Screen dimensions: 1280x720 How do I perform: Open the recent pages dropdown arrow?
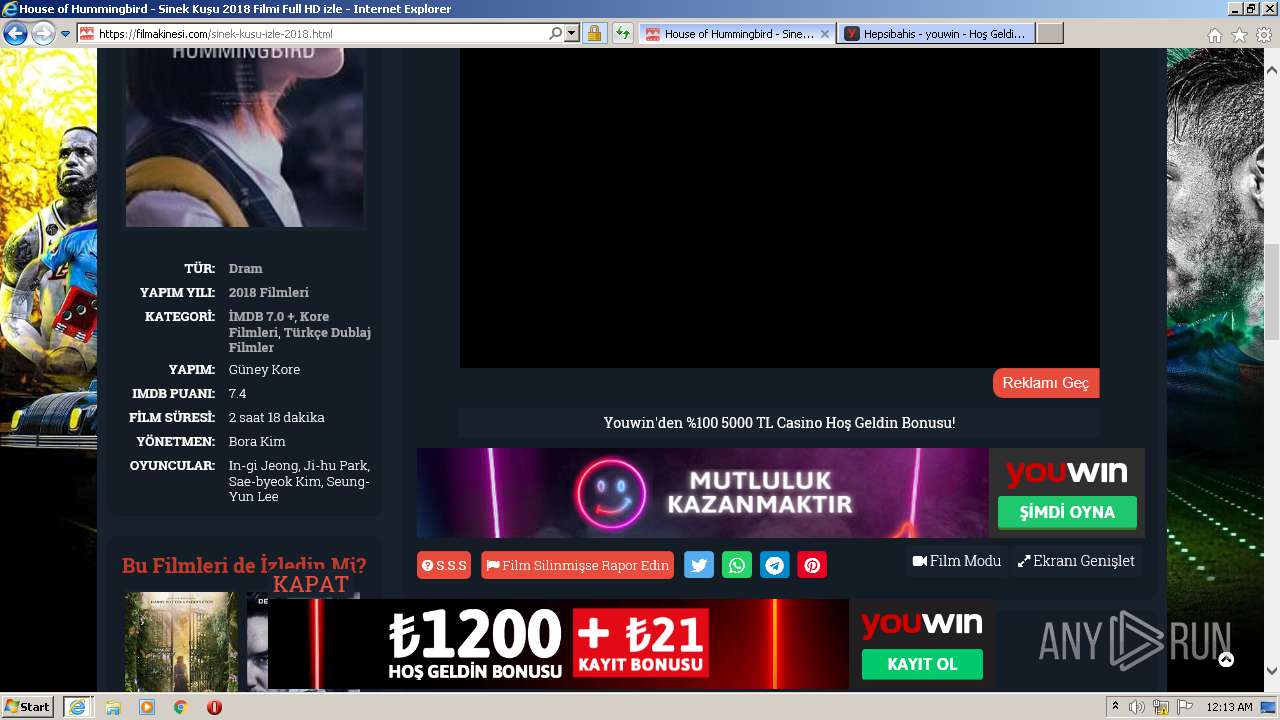click(65, 34)
